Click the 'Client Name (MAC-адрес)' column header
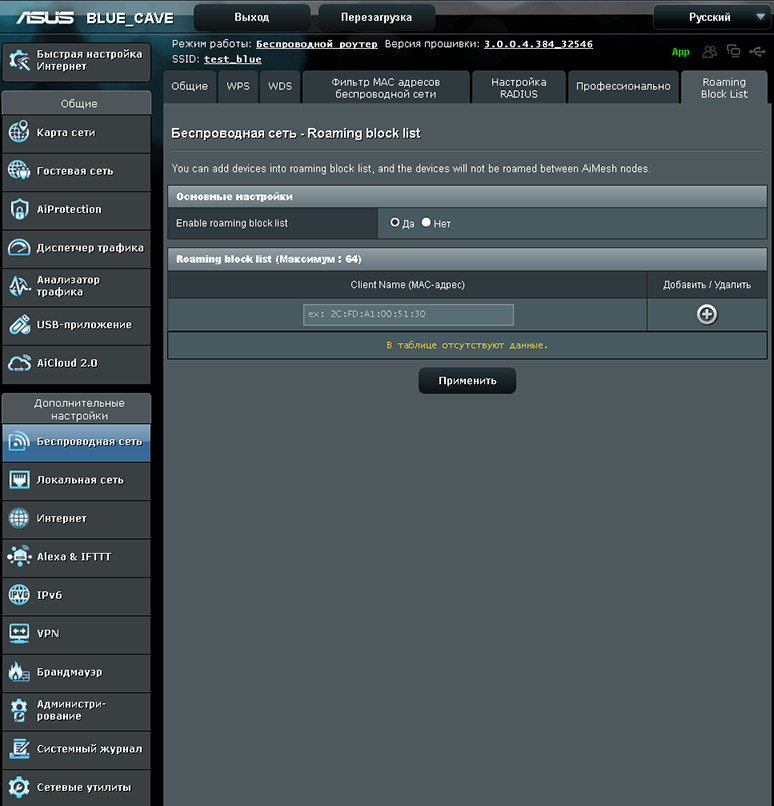This screenshot has width=774, height=806. tap(408, 285)
